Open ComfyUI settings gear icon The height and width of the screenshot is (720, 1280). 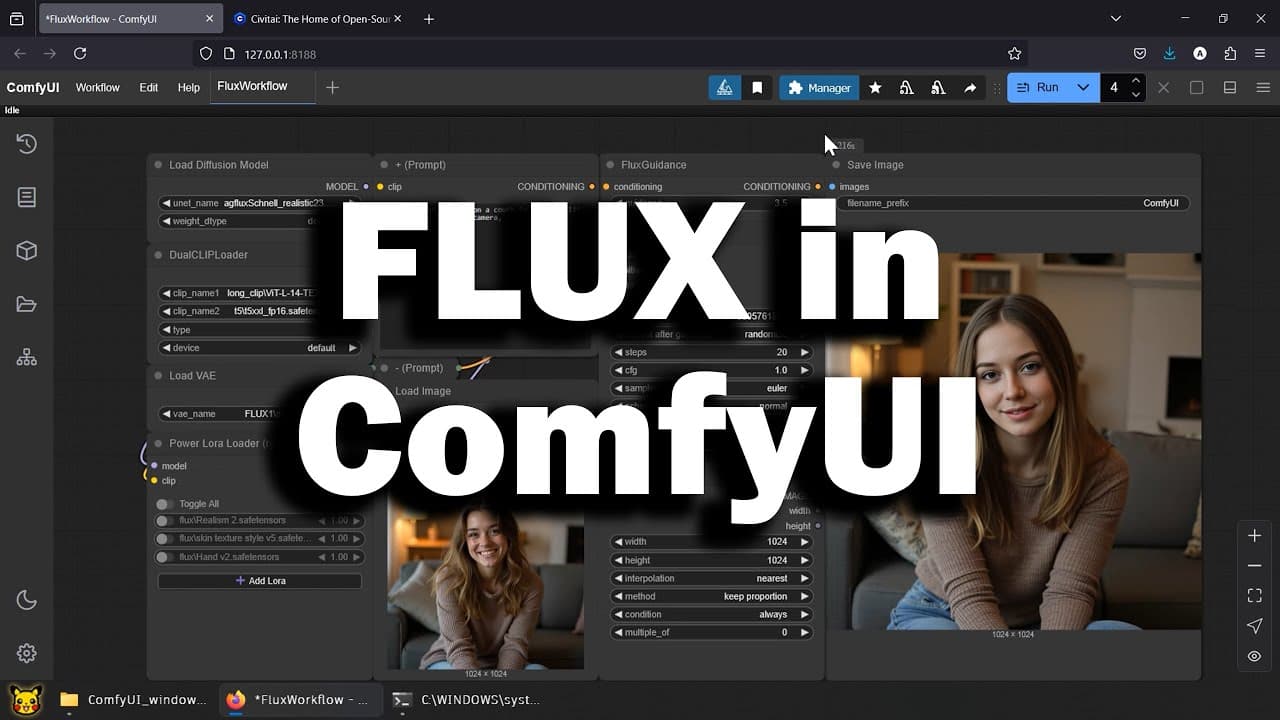click(27, 653)
